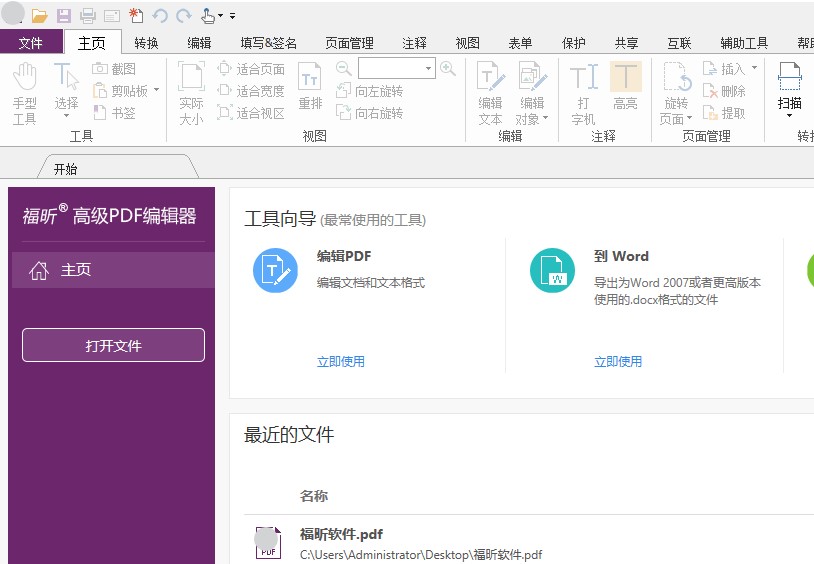Click the 插入 insert pages option
Image resolution: width=814 pixels, height=564 pixels.
(x=725, y=69)
